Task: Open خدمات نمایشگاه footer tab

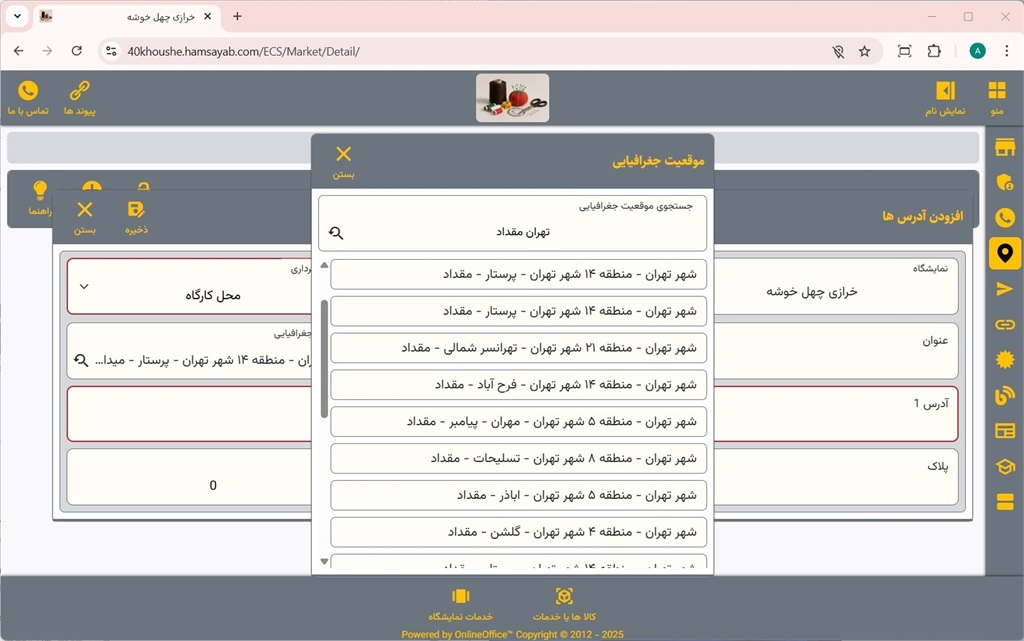Action: coord(461,603)
